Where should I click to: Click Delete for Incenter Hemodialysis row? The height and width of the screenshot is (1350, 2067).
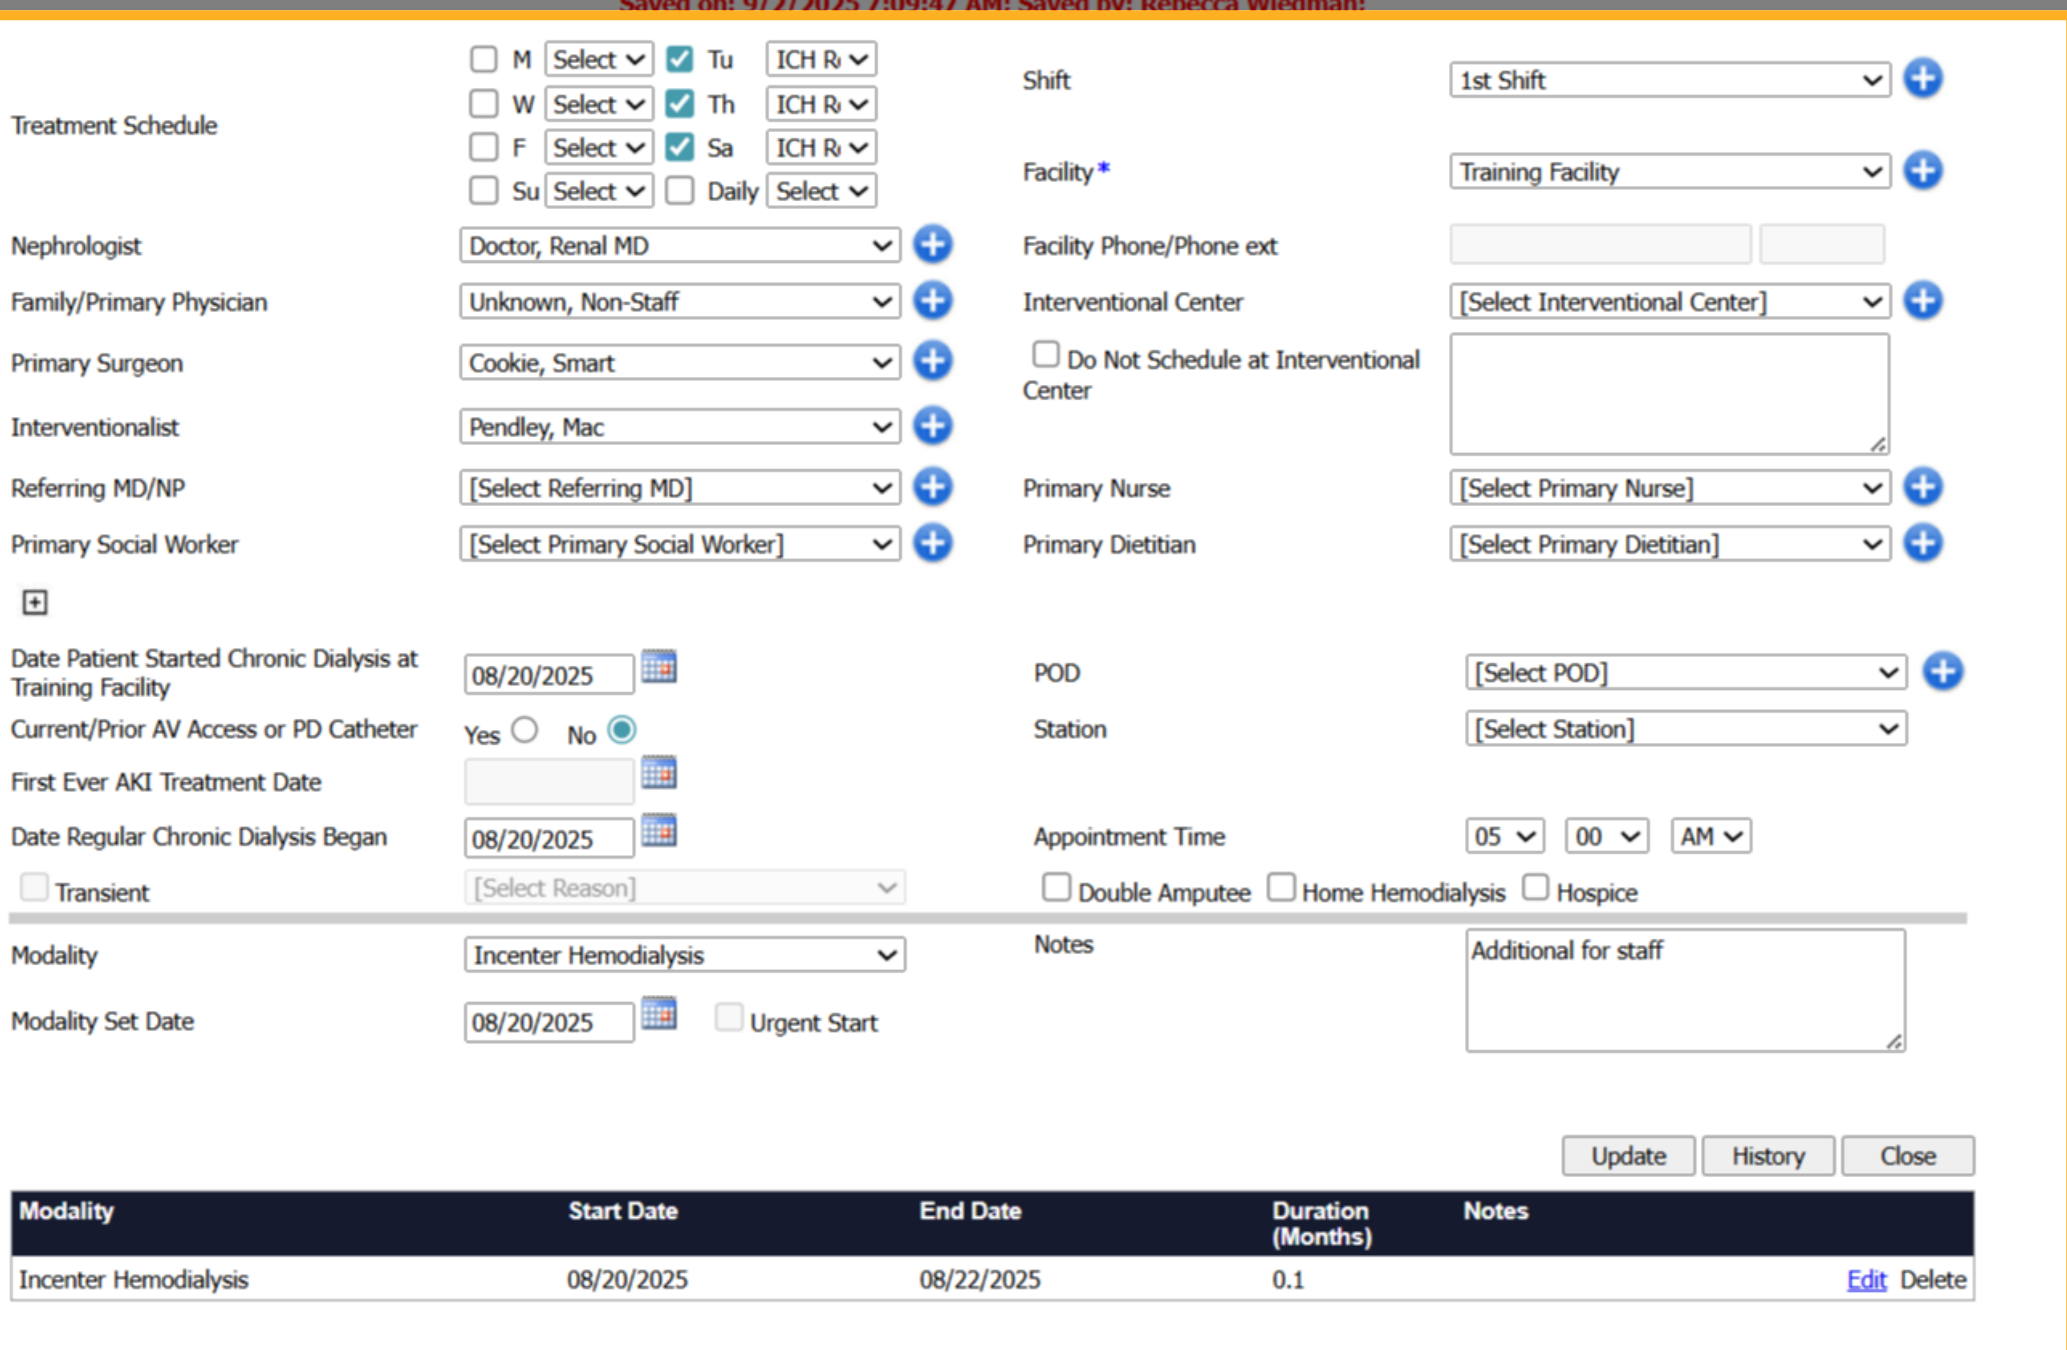[x=1933, y=1280]
